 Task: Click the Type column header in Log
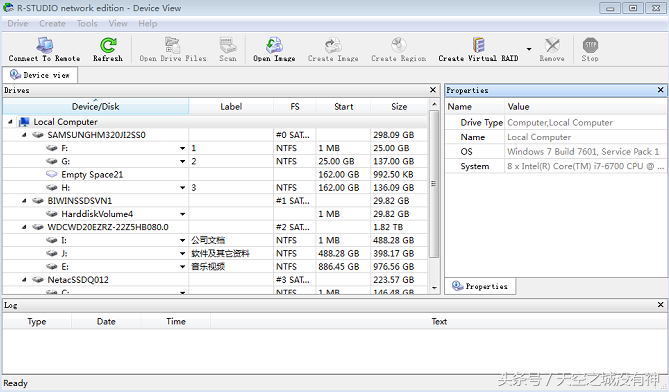click(x=37, y=322)
